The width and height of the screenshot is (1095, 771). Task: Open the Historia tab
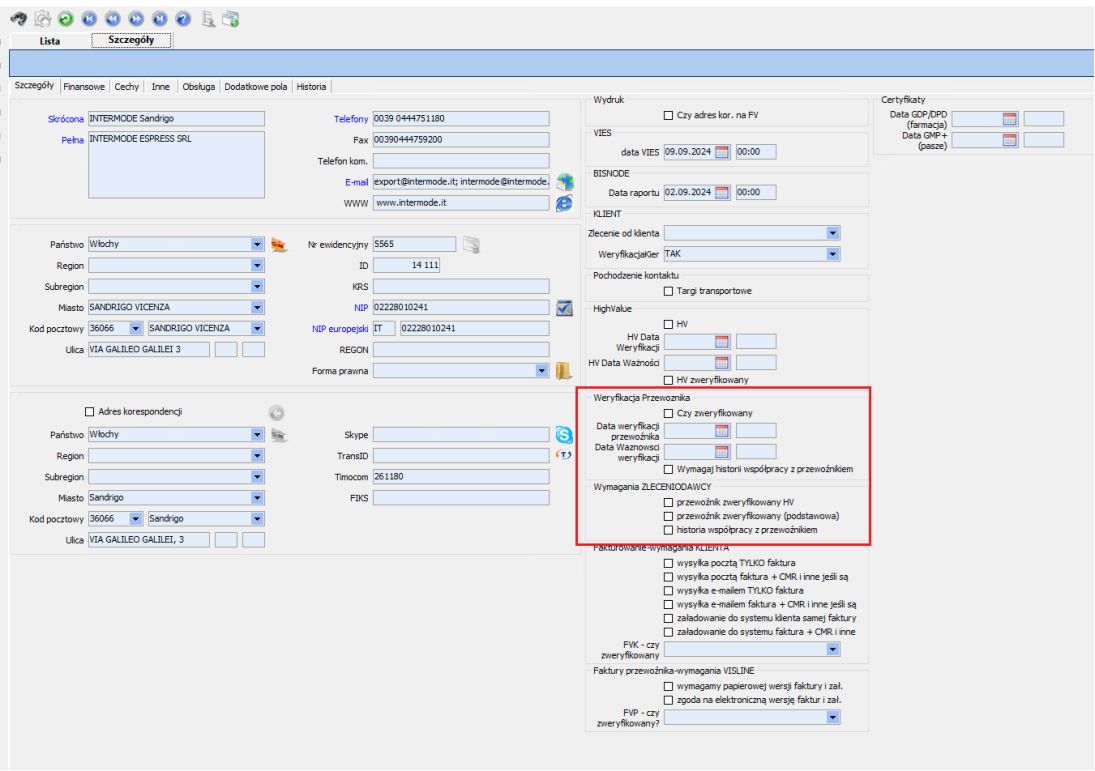(x=311, y=87)
